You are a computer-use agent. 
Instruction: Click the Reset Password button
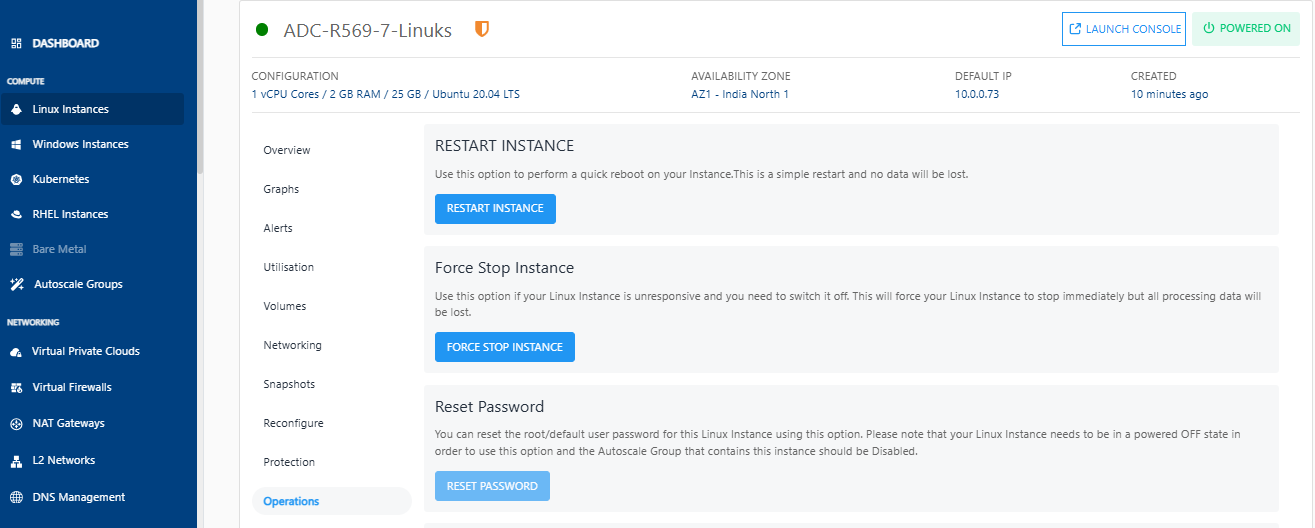(492, 486)
